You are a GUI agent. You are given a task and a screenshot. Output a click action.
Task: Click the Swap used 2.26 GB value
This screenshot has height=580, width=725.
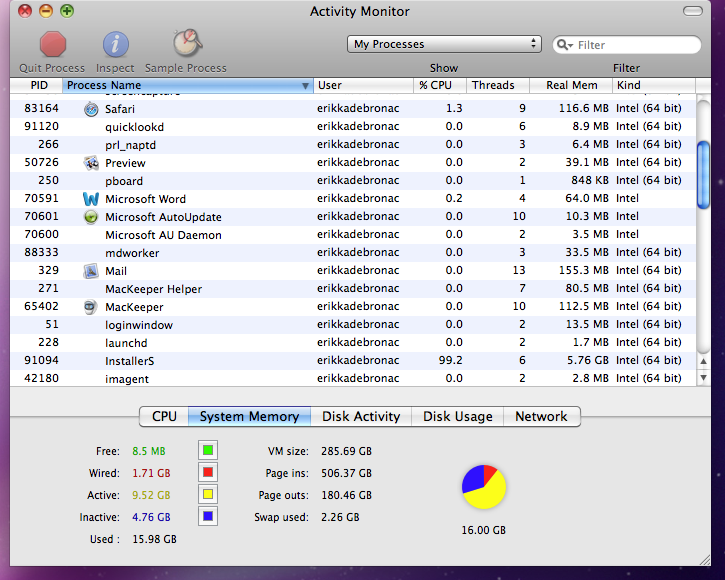click(340, 517)
